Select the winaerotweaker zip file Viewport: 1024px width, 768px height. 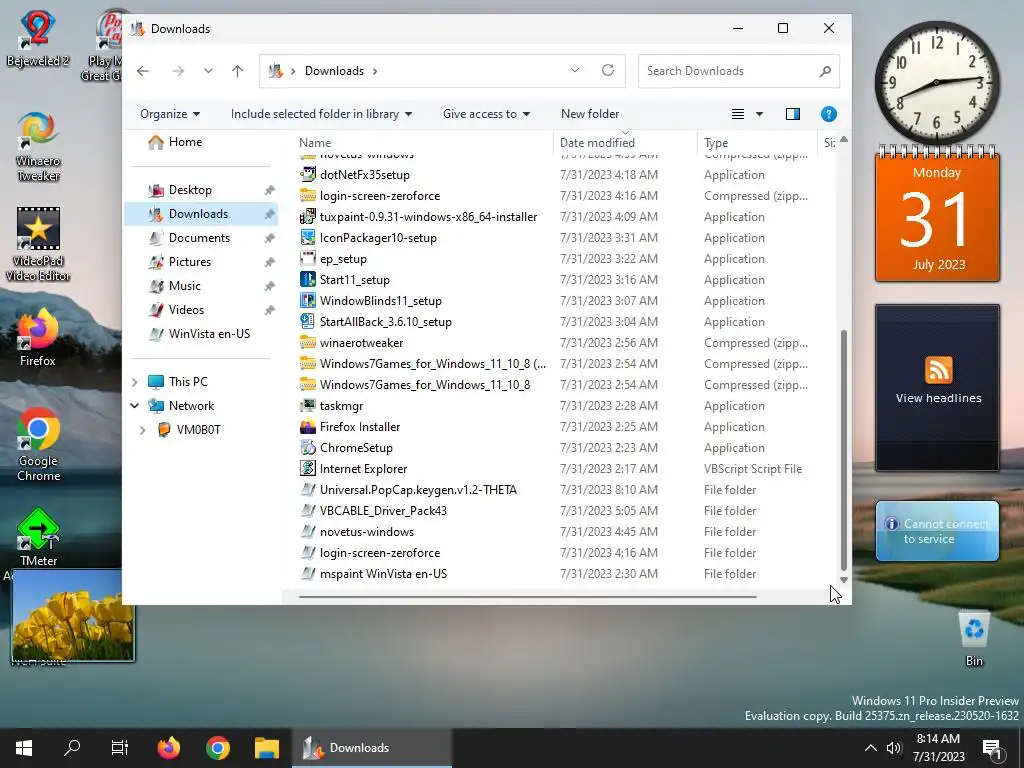point(361,343)
